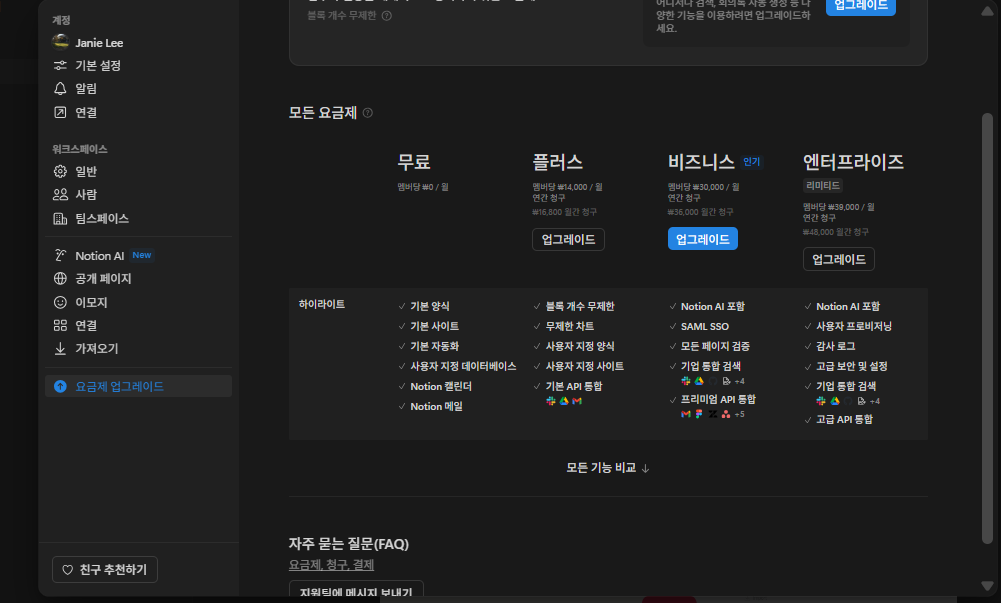1001x603 pixels.
Task: Click the 팀스페이스 building icon
Action: tap(60, 218)
